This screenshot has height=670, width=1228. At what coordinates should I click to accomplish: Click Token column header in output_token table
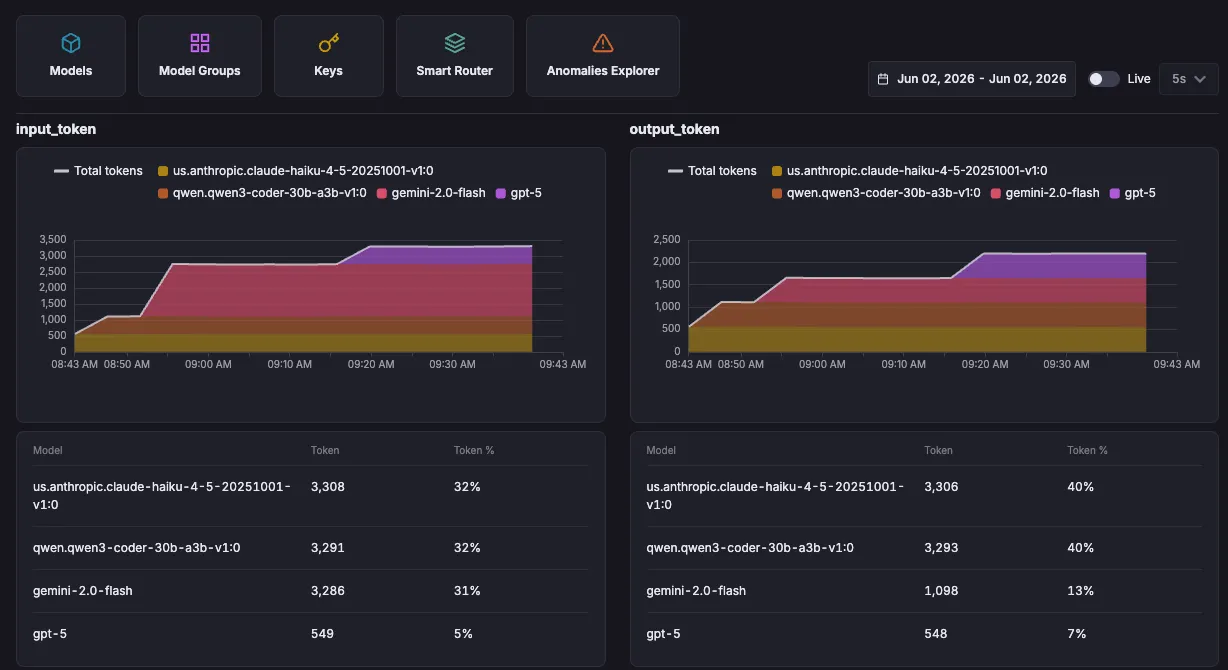coord(939,451)
